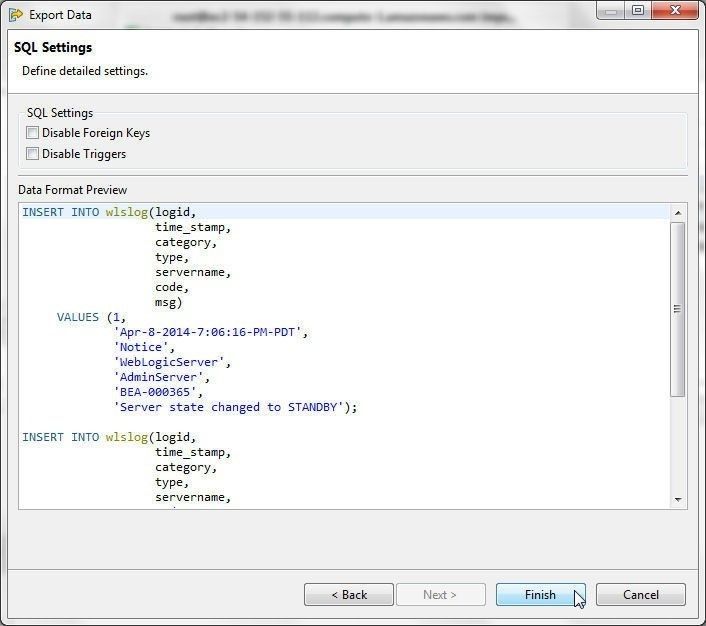The image size is (706, 626).
Task: Click the msg) column line
Action: [x=169, y=302]
